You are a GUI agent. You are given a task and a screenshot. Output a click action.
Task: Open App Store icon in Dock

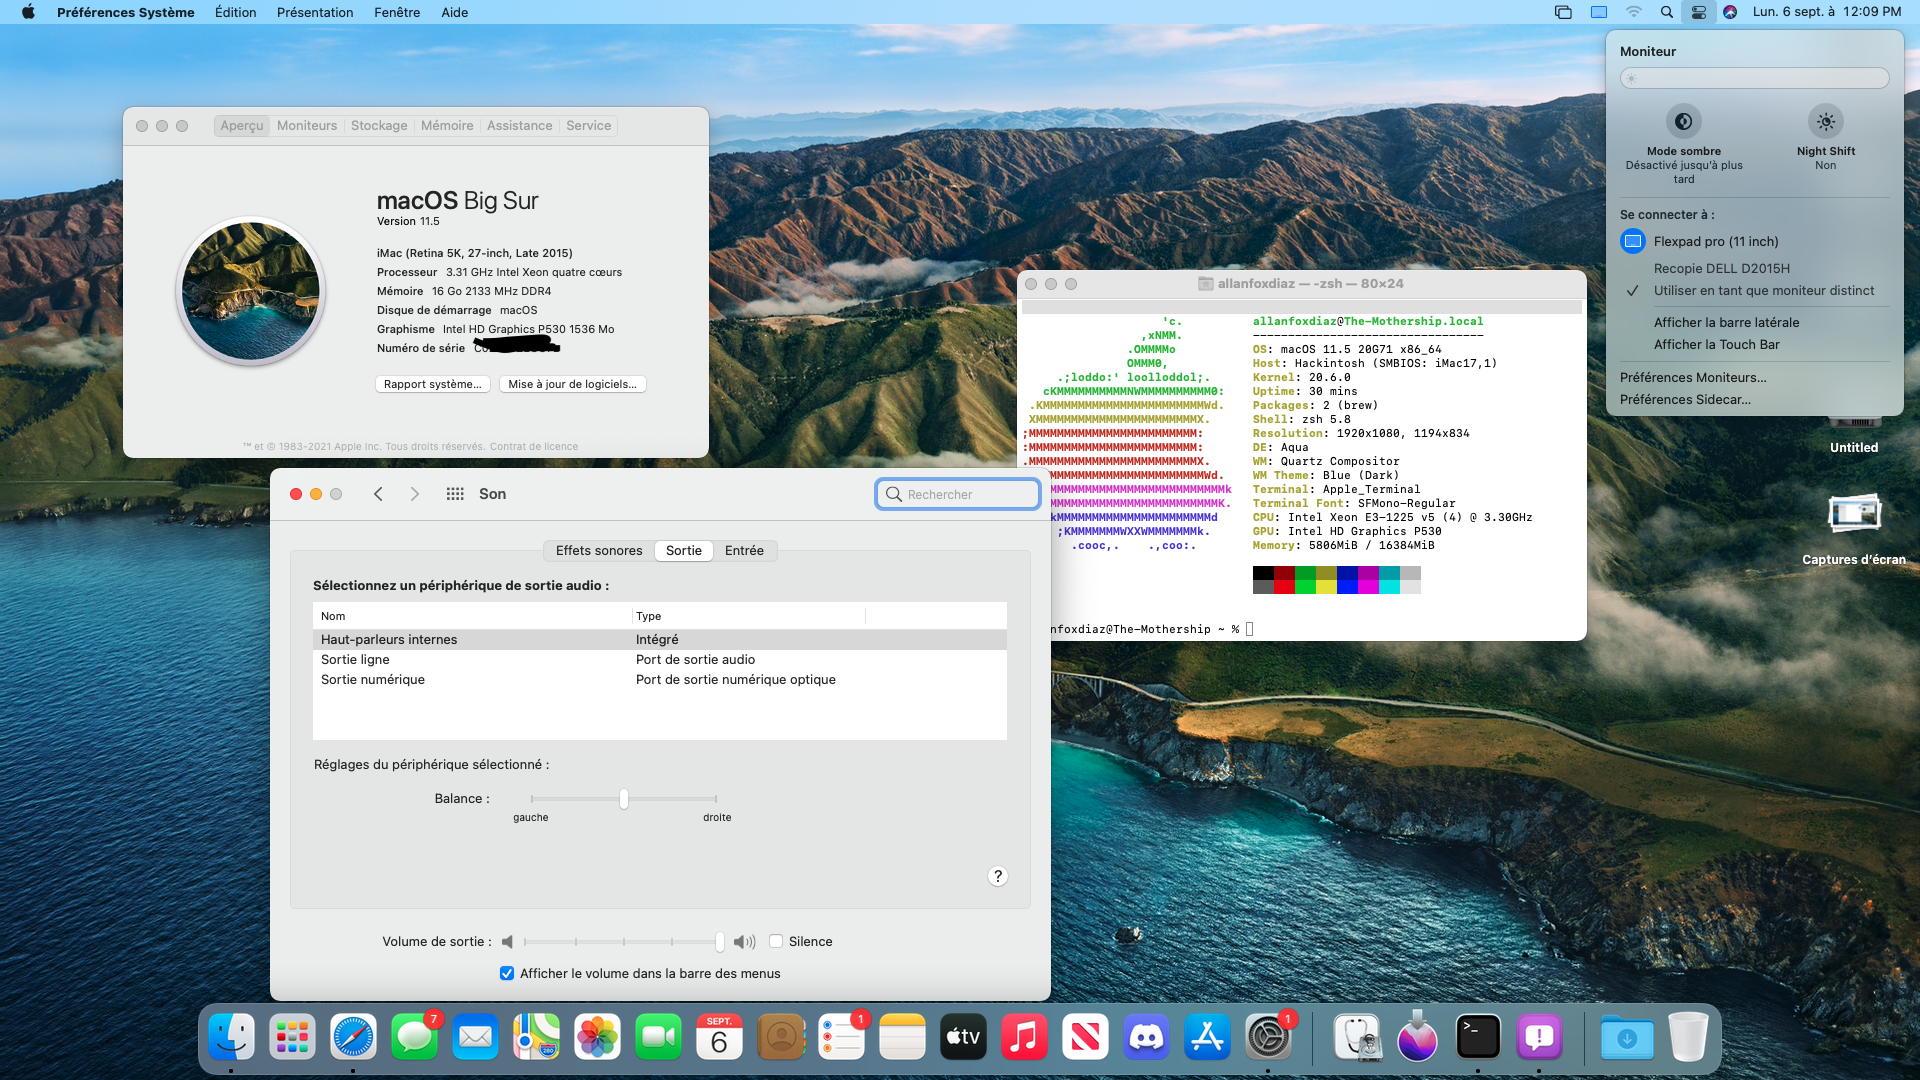coord(1207,1037)
